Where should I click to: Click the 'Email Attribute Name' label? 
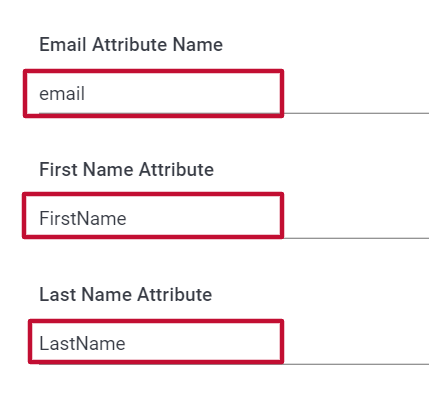click(x=131, y=45)
